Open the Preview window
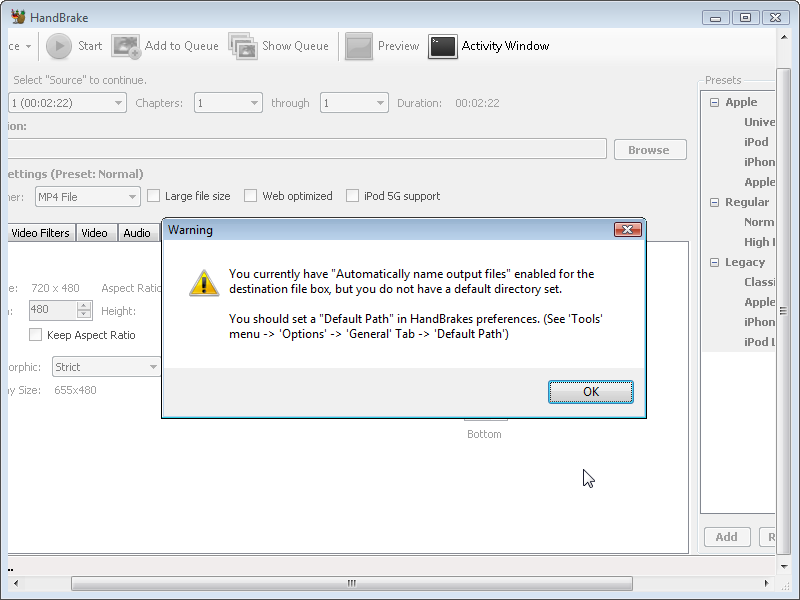800x600 pixels. click(x=358, y=46)
